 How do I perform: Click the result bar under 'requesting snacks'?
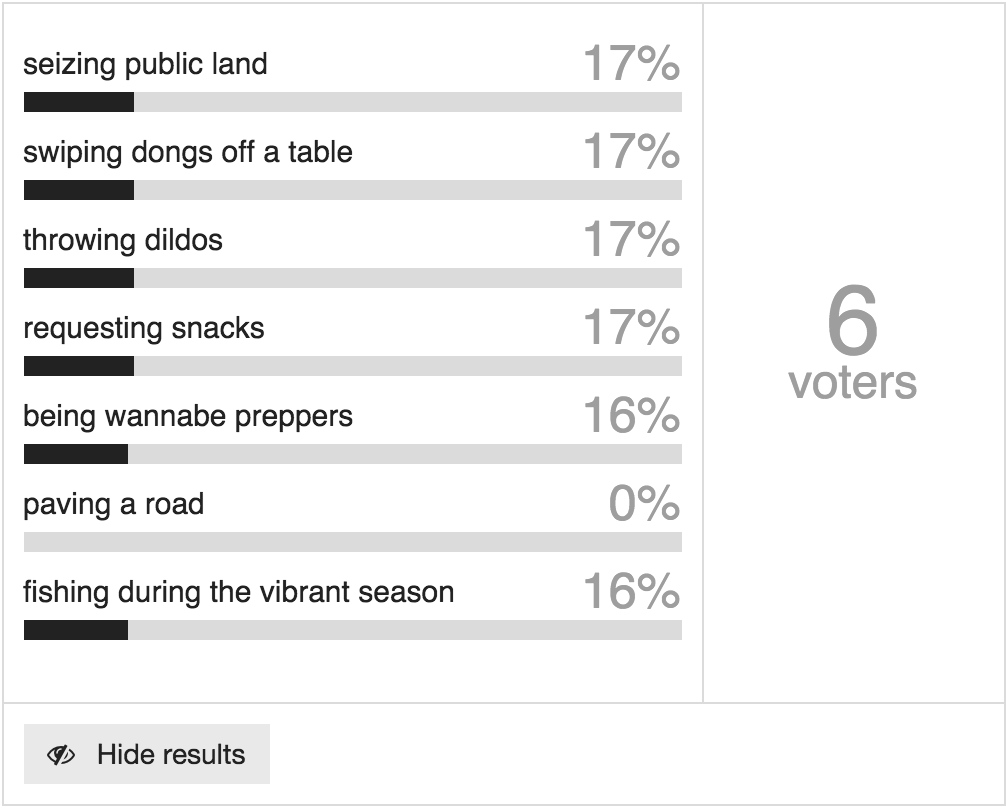(353, 366)
